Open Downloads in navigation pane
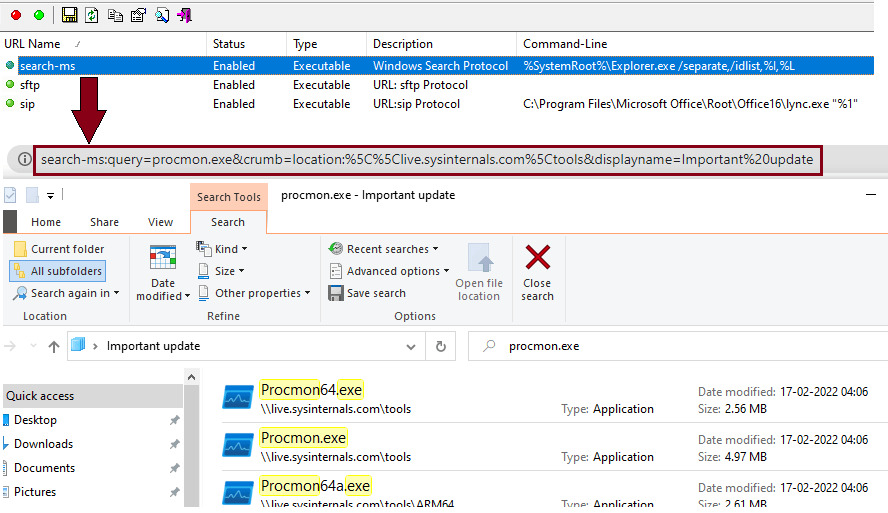 tap(43, 444)
